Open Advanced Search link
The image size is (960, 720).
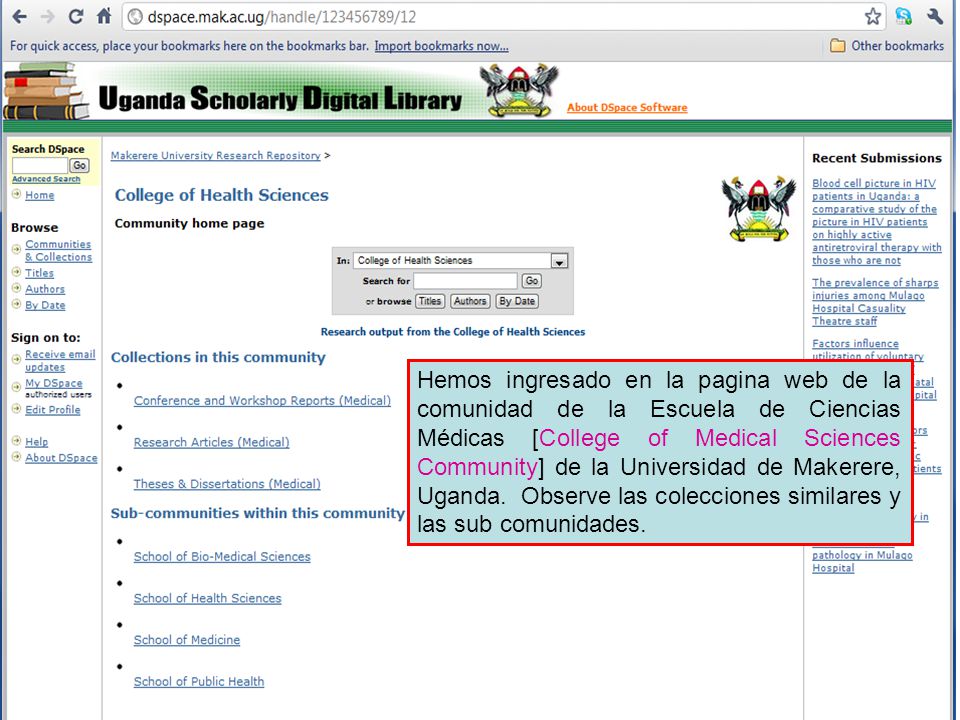pyautogui.click(x=46, y=179)
